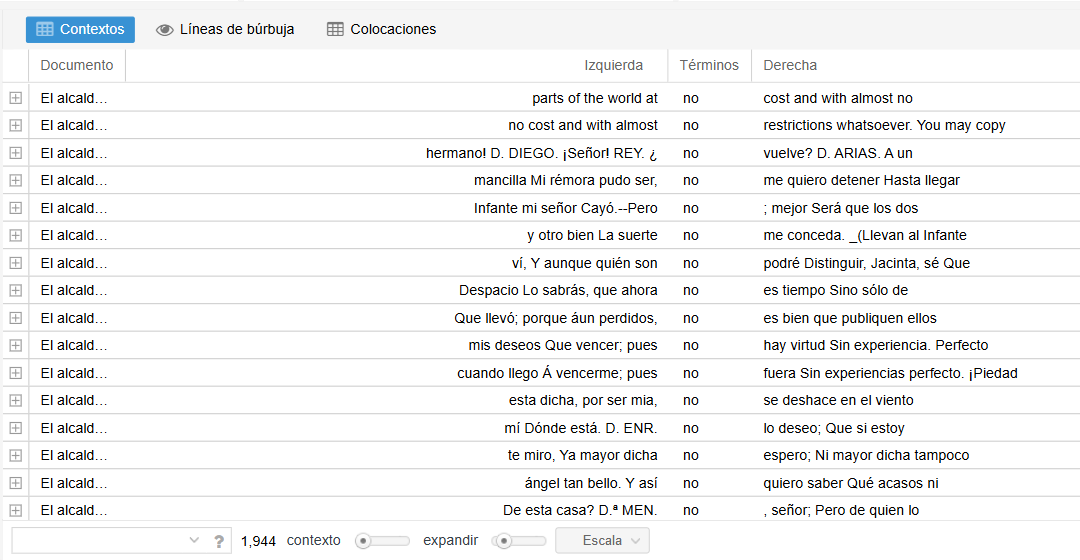The height and width of the screenshot is (560, 1080).
Task: Adjust the expandir slider
Action: coord(519,541)
